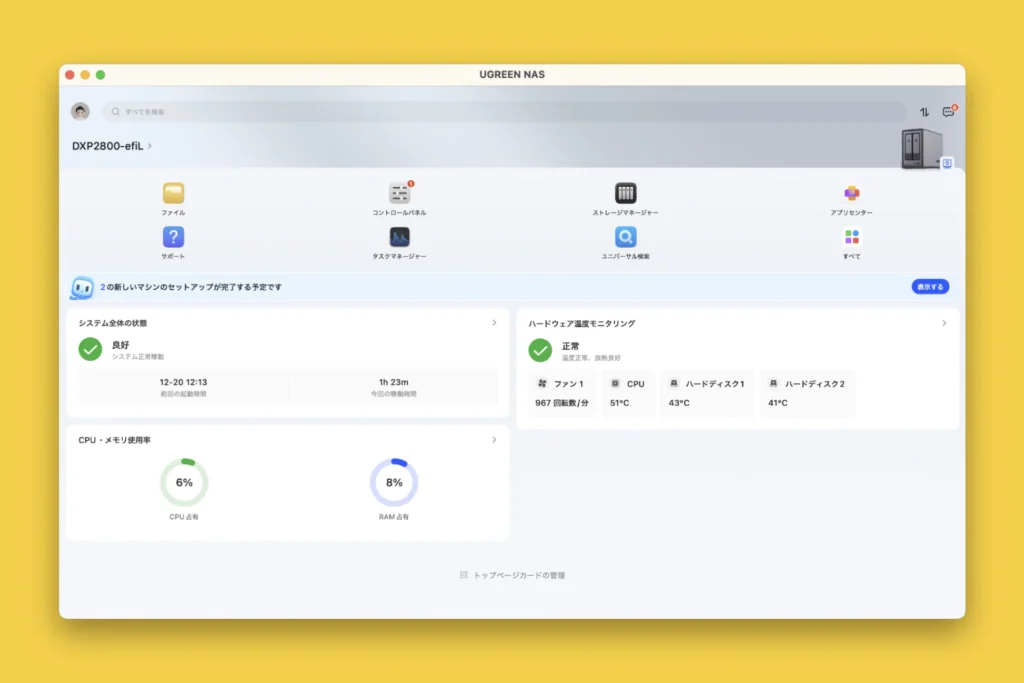Expand the DXP2800-efiL device name chevron
This screenshot has width=1024, height=683.
[x=150, y=146]
